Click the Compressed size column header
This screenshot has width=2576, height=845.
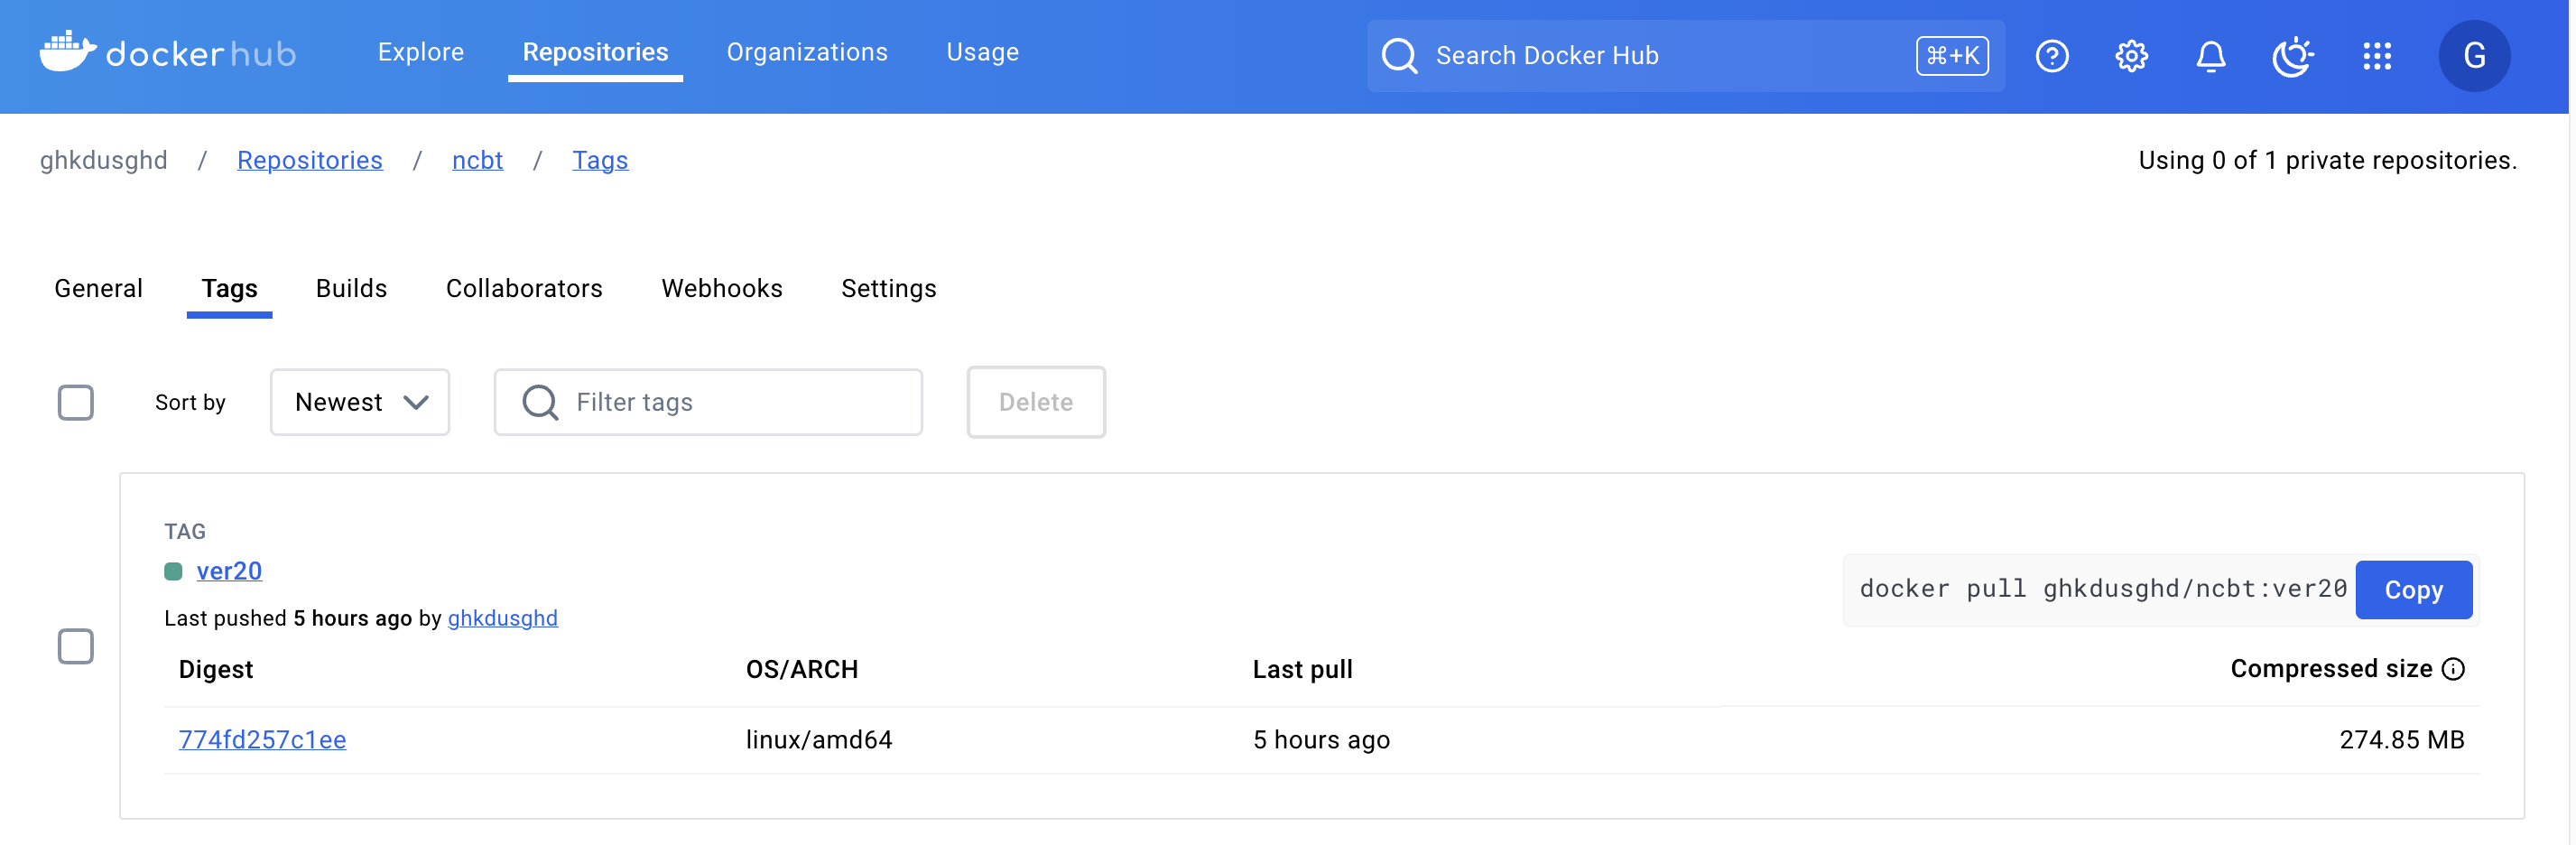coord(2331,669)
